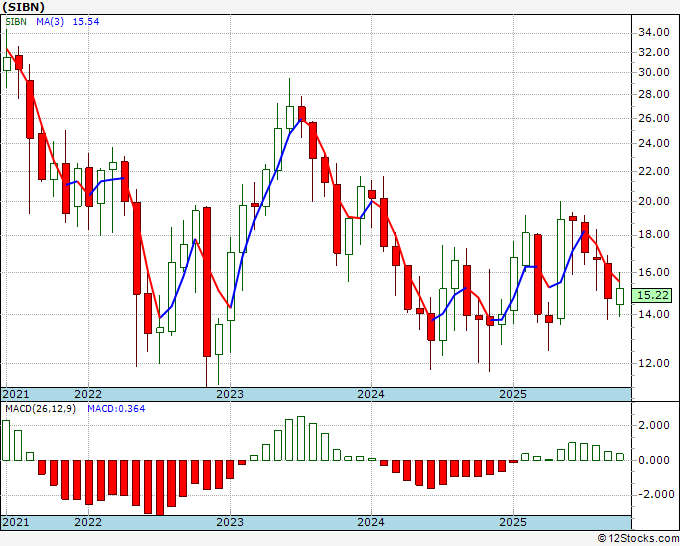The height and width of the screenshot is (546, 680).
Task: Click the 2024 marker on price timeline
Action: click(371, 394)
